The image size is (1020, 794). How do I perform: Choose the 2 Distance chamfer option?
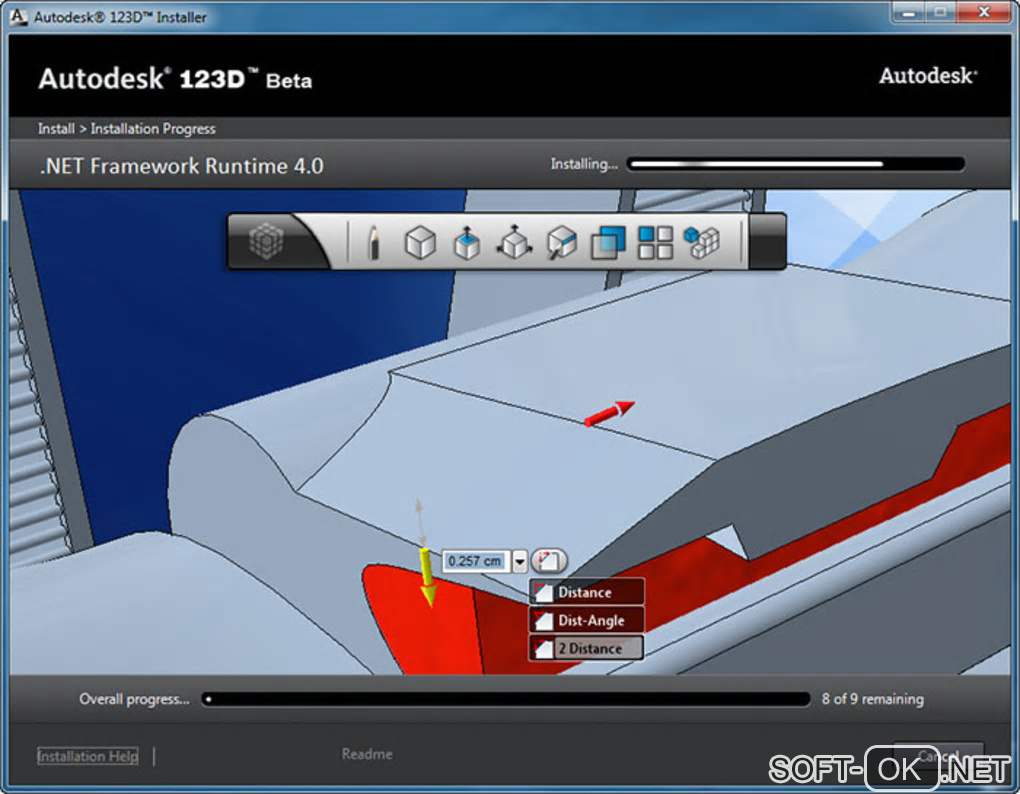pyautogui.click(x=587, y=648)
